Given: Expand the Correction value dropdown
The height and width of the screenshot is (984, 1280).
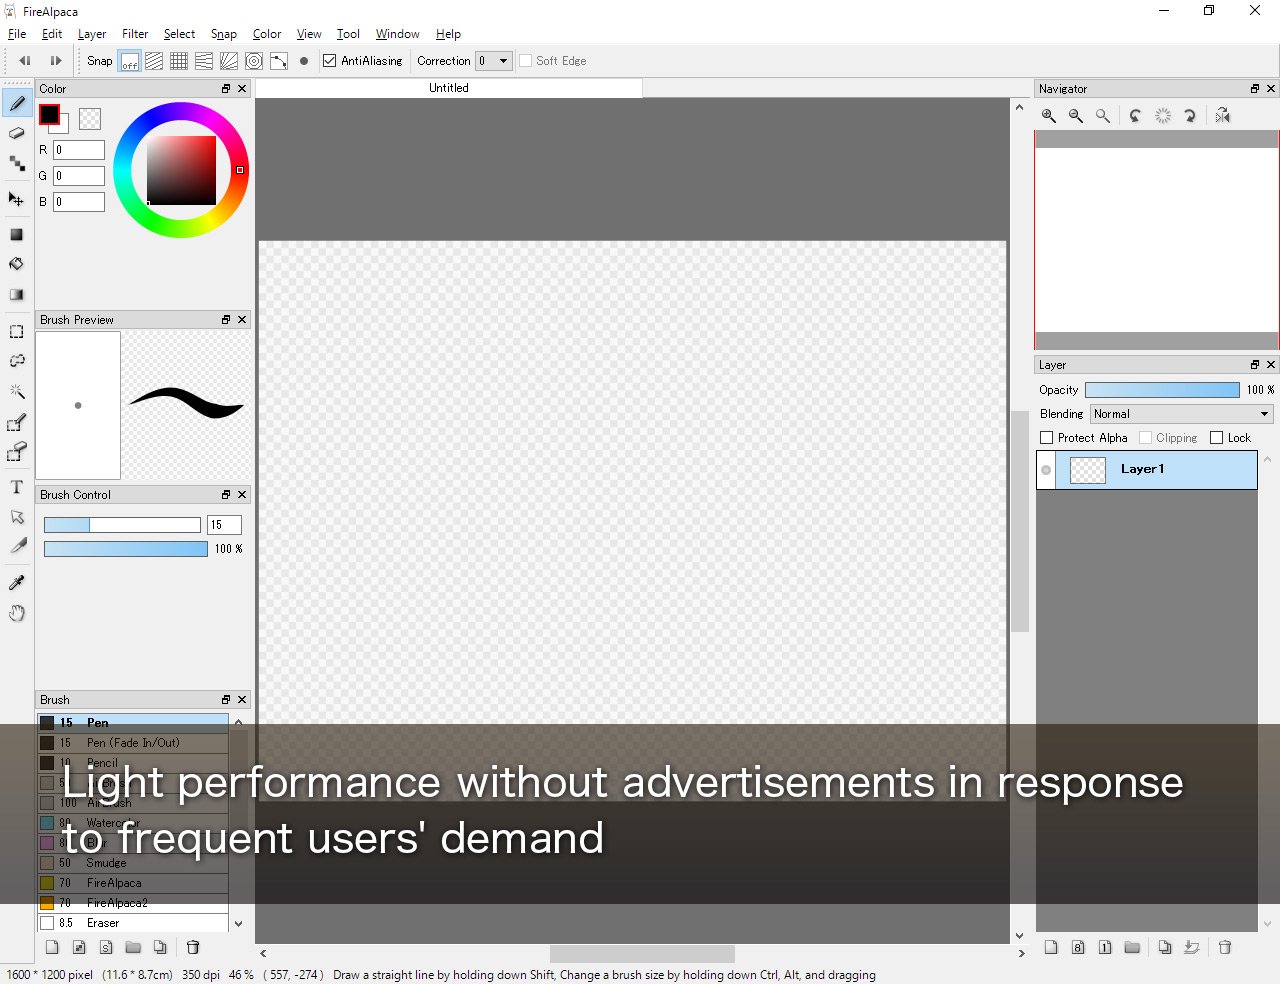Looking at the screenshot, I should [x=503, y=61].
